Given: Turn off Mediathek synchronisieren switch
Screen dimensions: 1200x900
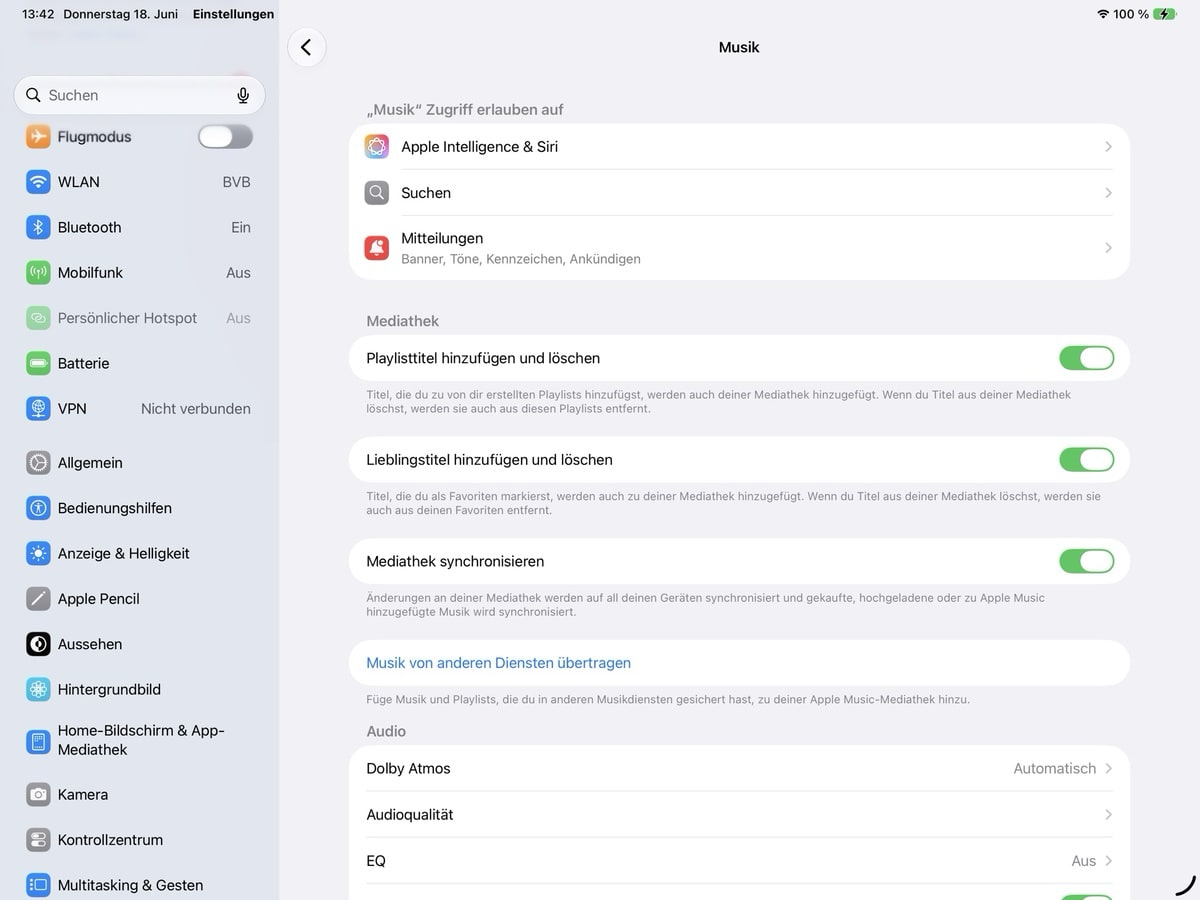Looking at the screenshot, I should click(x=1087, y=561).
